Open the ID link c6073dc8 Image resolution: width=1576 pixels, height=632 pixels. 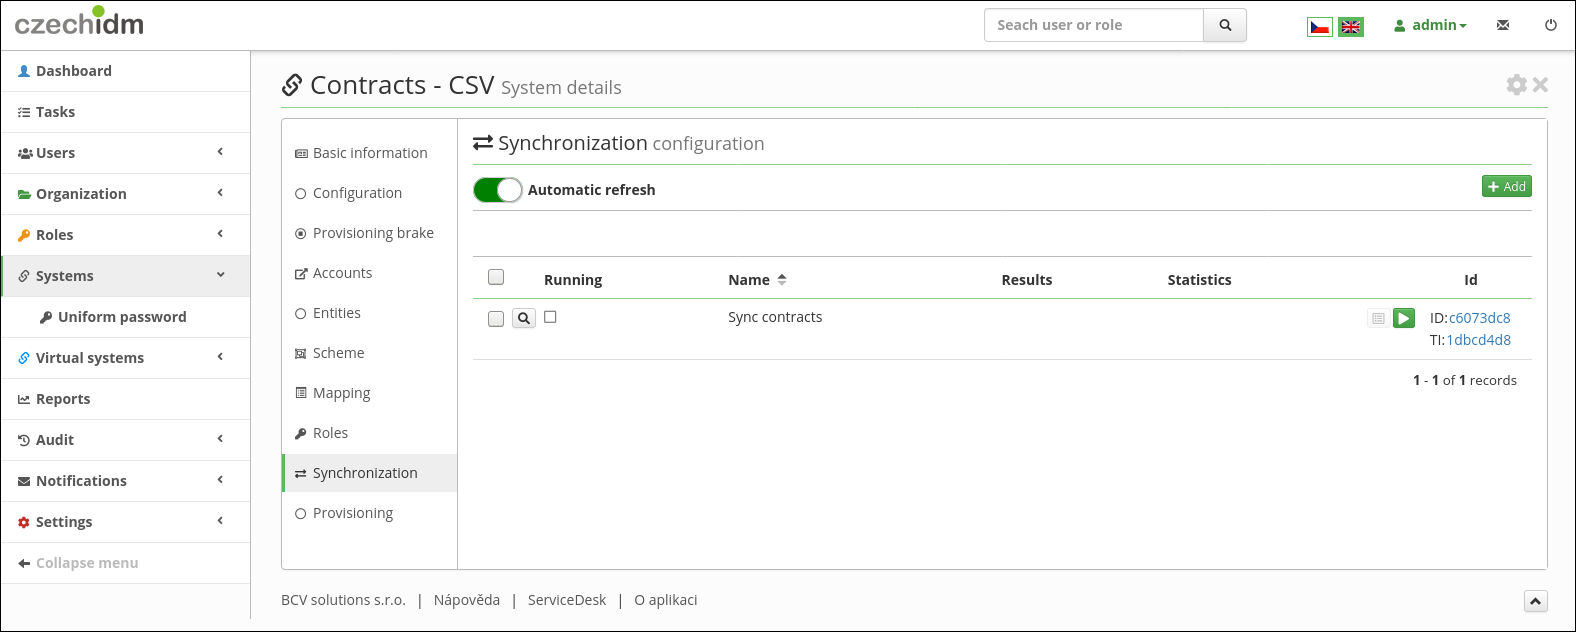(1480, 318)
